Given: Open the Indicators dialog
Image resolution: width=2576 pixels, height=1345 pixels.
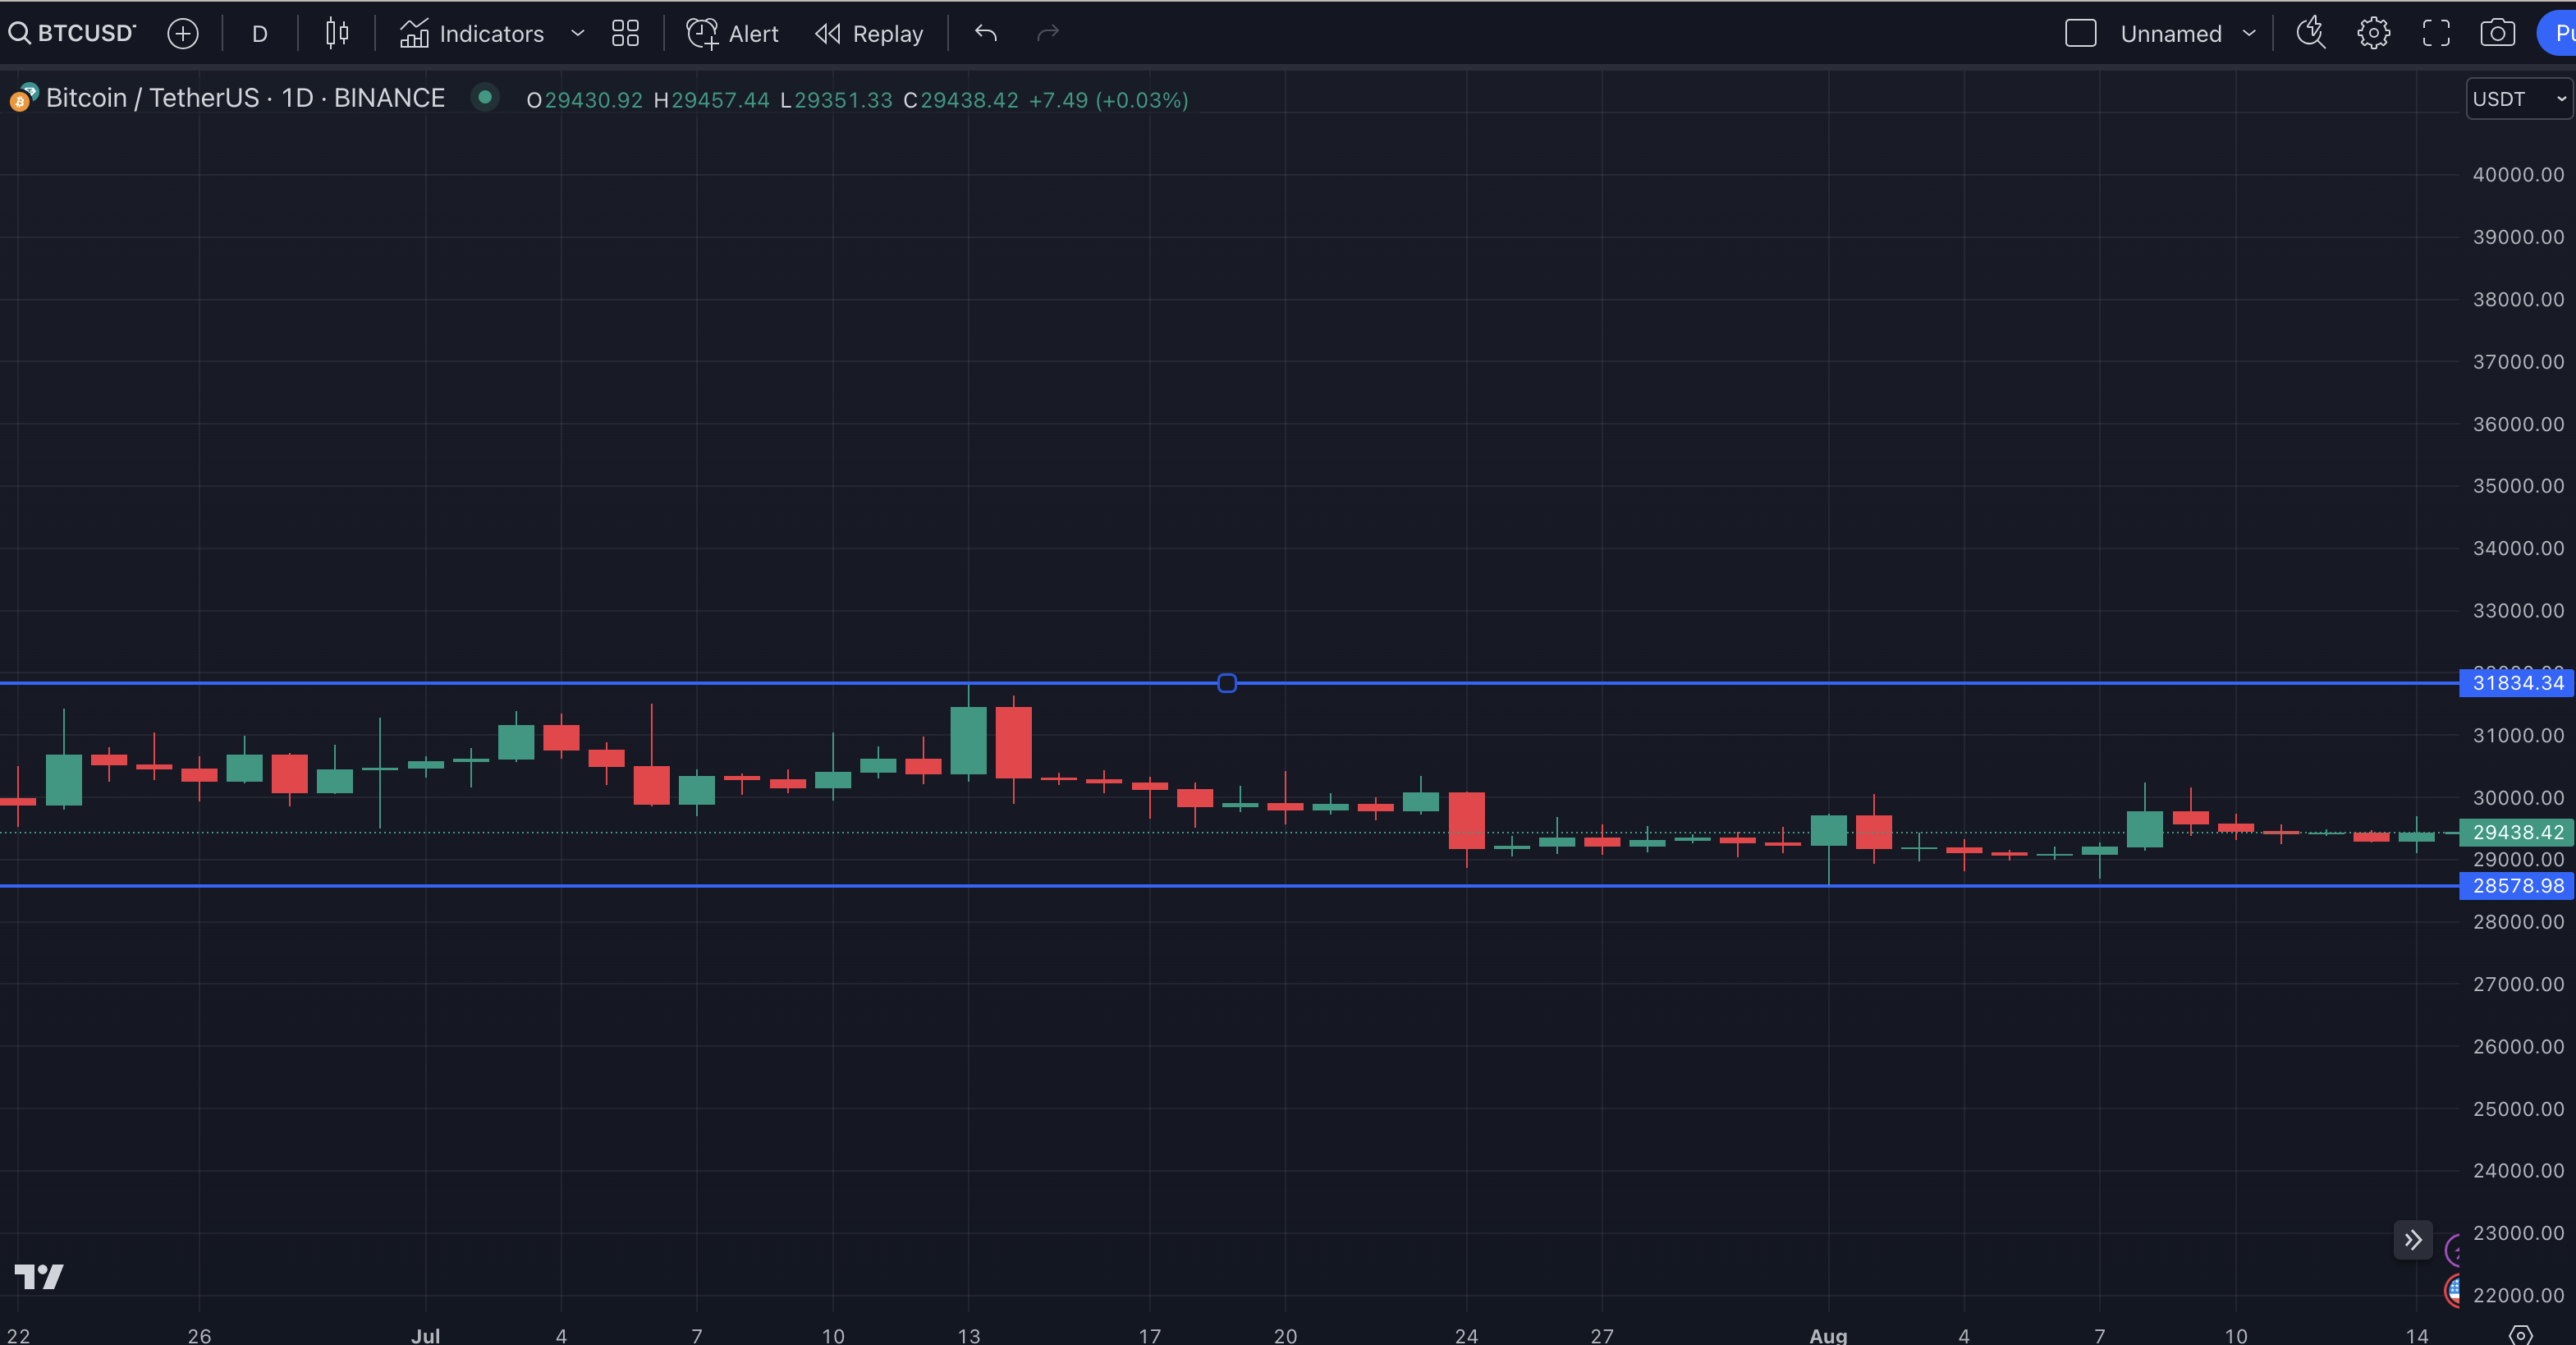Looking at the screenshot, I should coord(471,34).
